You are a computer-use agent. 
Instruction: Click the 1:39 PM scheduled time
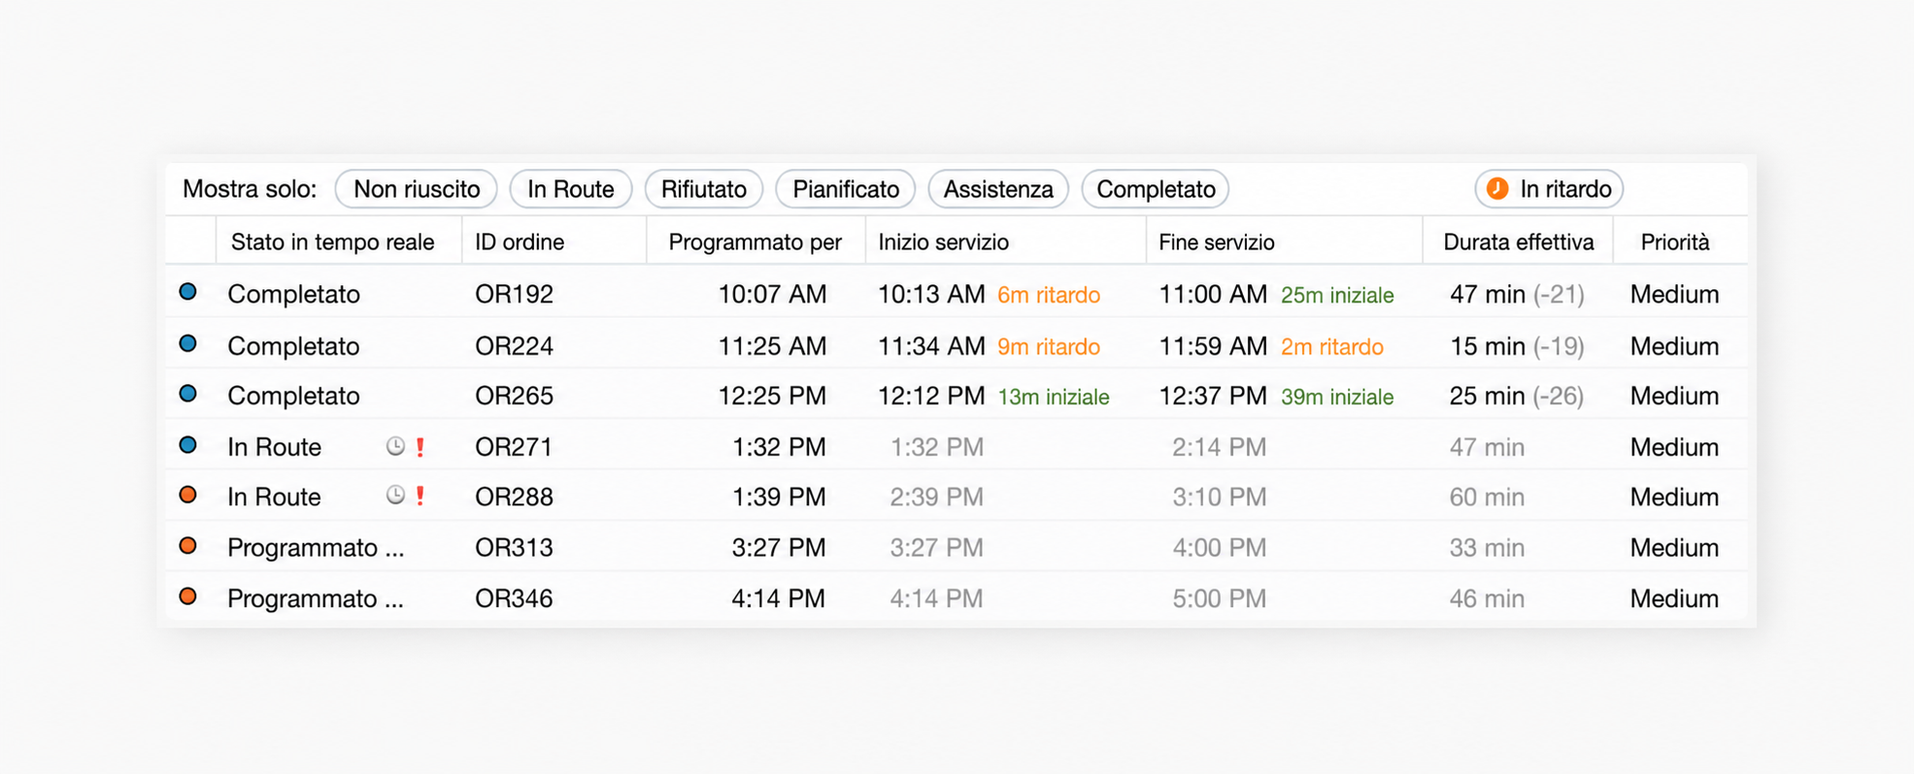click(779, 497)
